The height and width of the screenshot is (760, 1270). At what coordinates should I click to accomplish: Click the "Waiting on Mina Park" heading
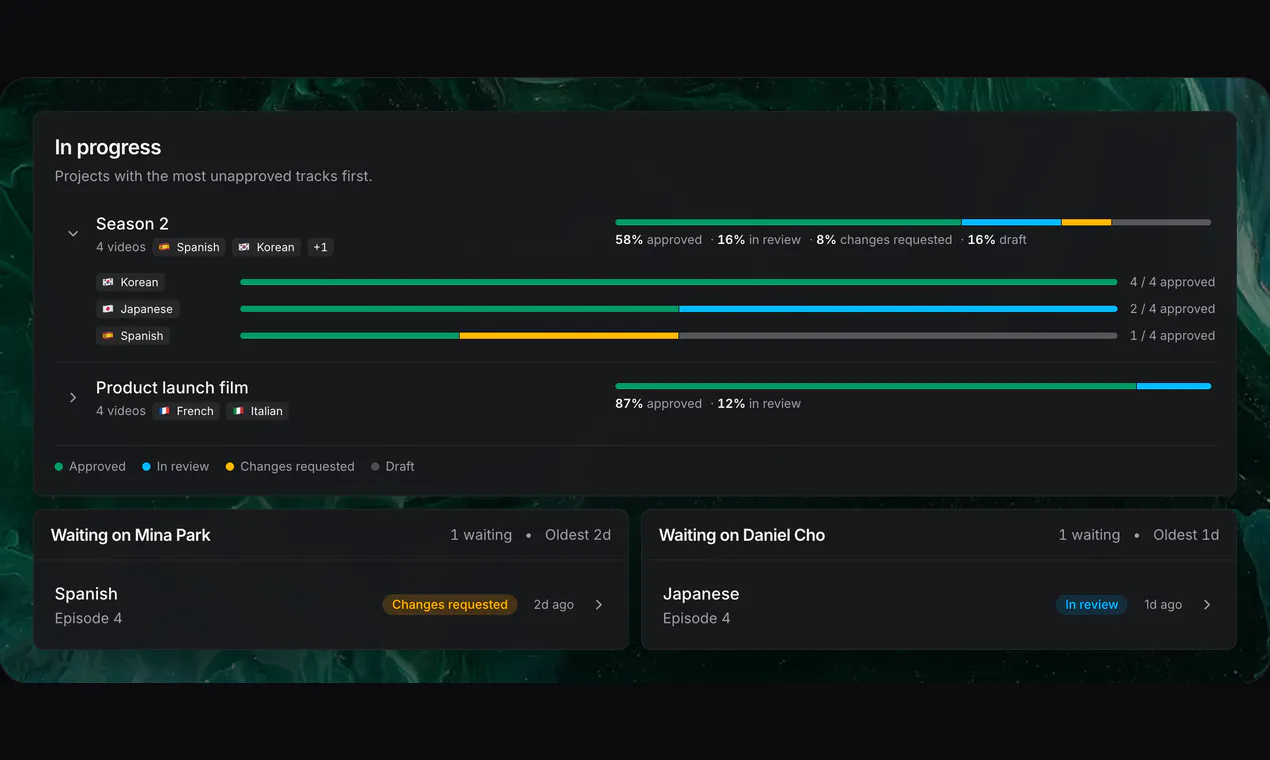pos(131,535)
